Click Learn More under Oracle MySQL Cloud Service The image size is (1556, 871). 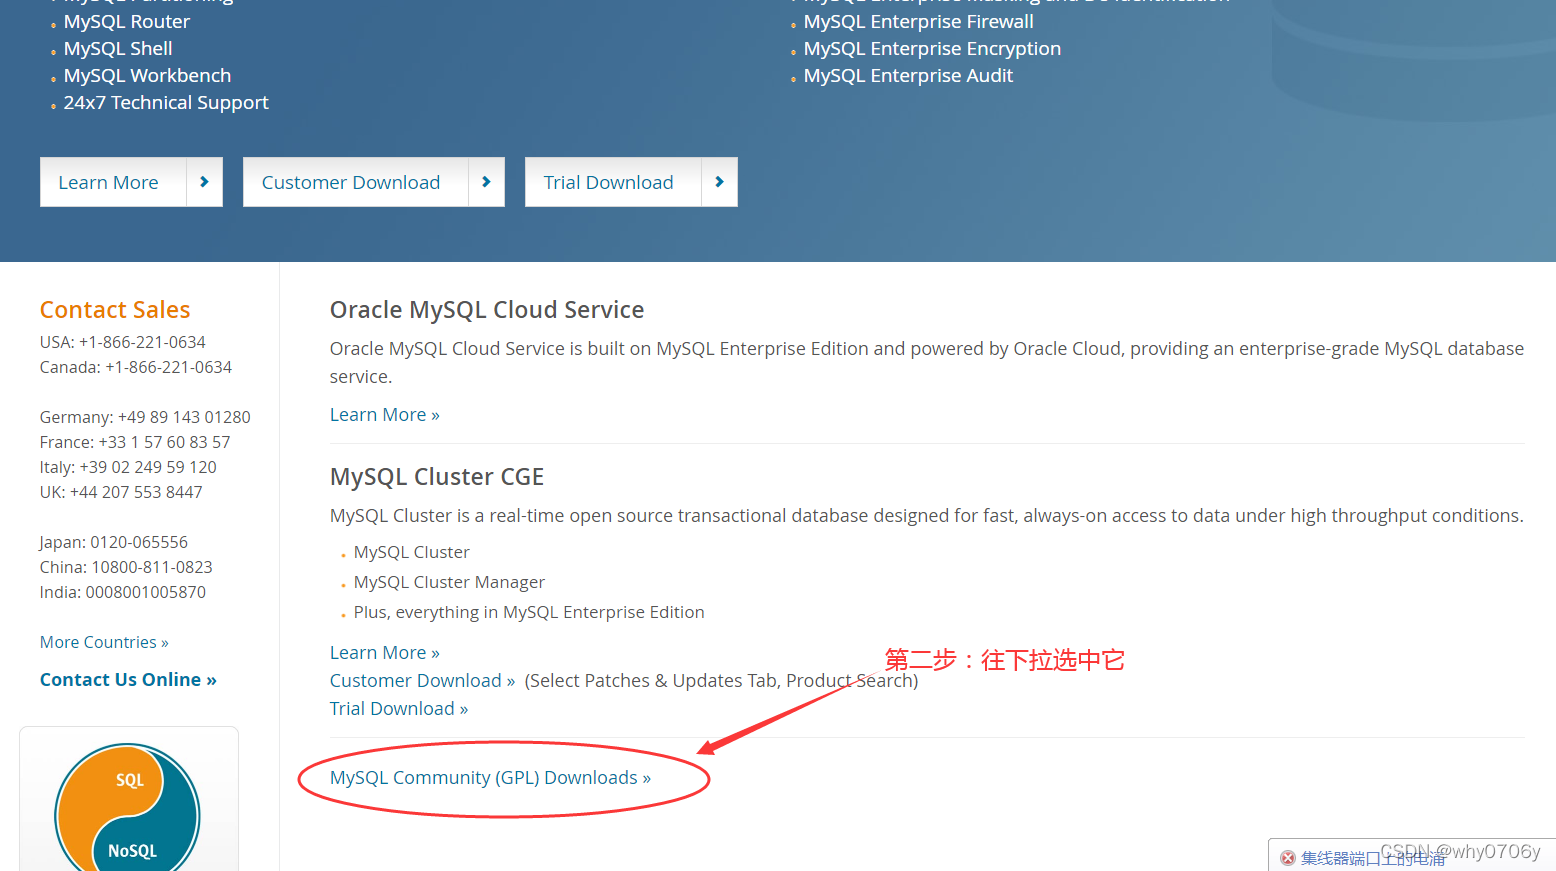click(x=385, y=415)
